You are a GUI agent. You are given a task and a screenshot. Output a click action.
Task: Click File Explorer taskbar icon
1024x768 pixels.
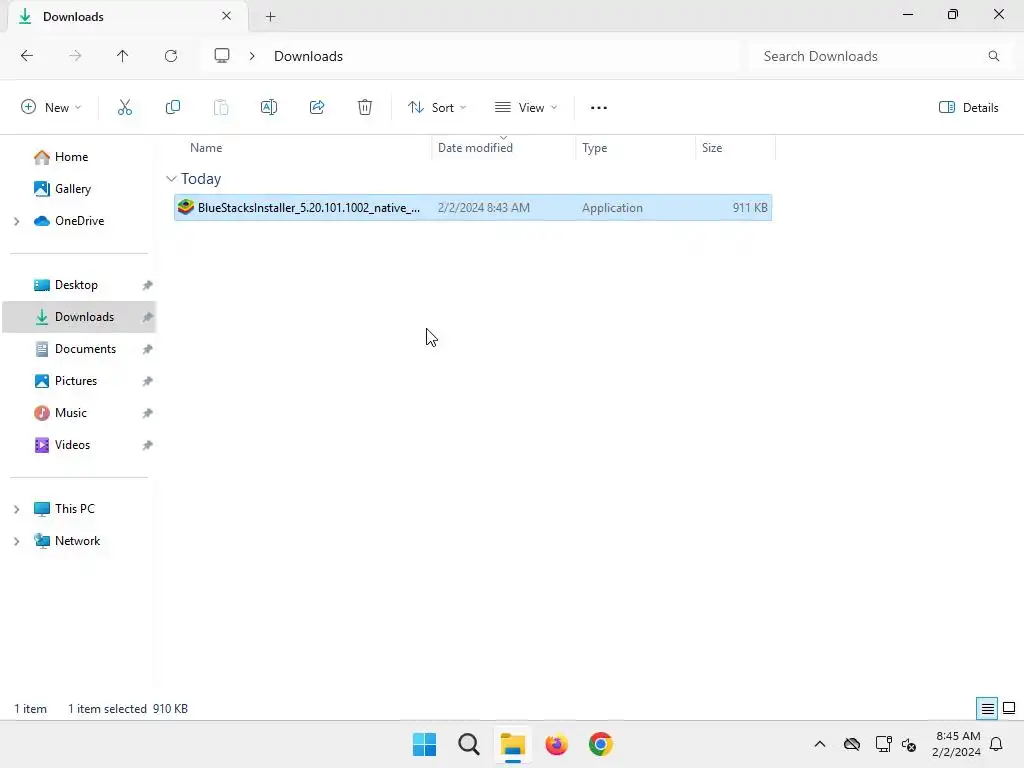(513, 744)
